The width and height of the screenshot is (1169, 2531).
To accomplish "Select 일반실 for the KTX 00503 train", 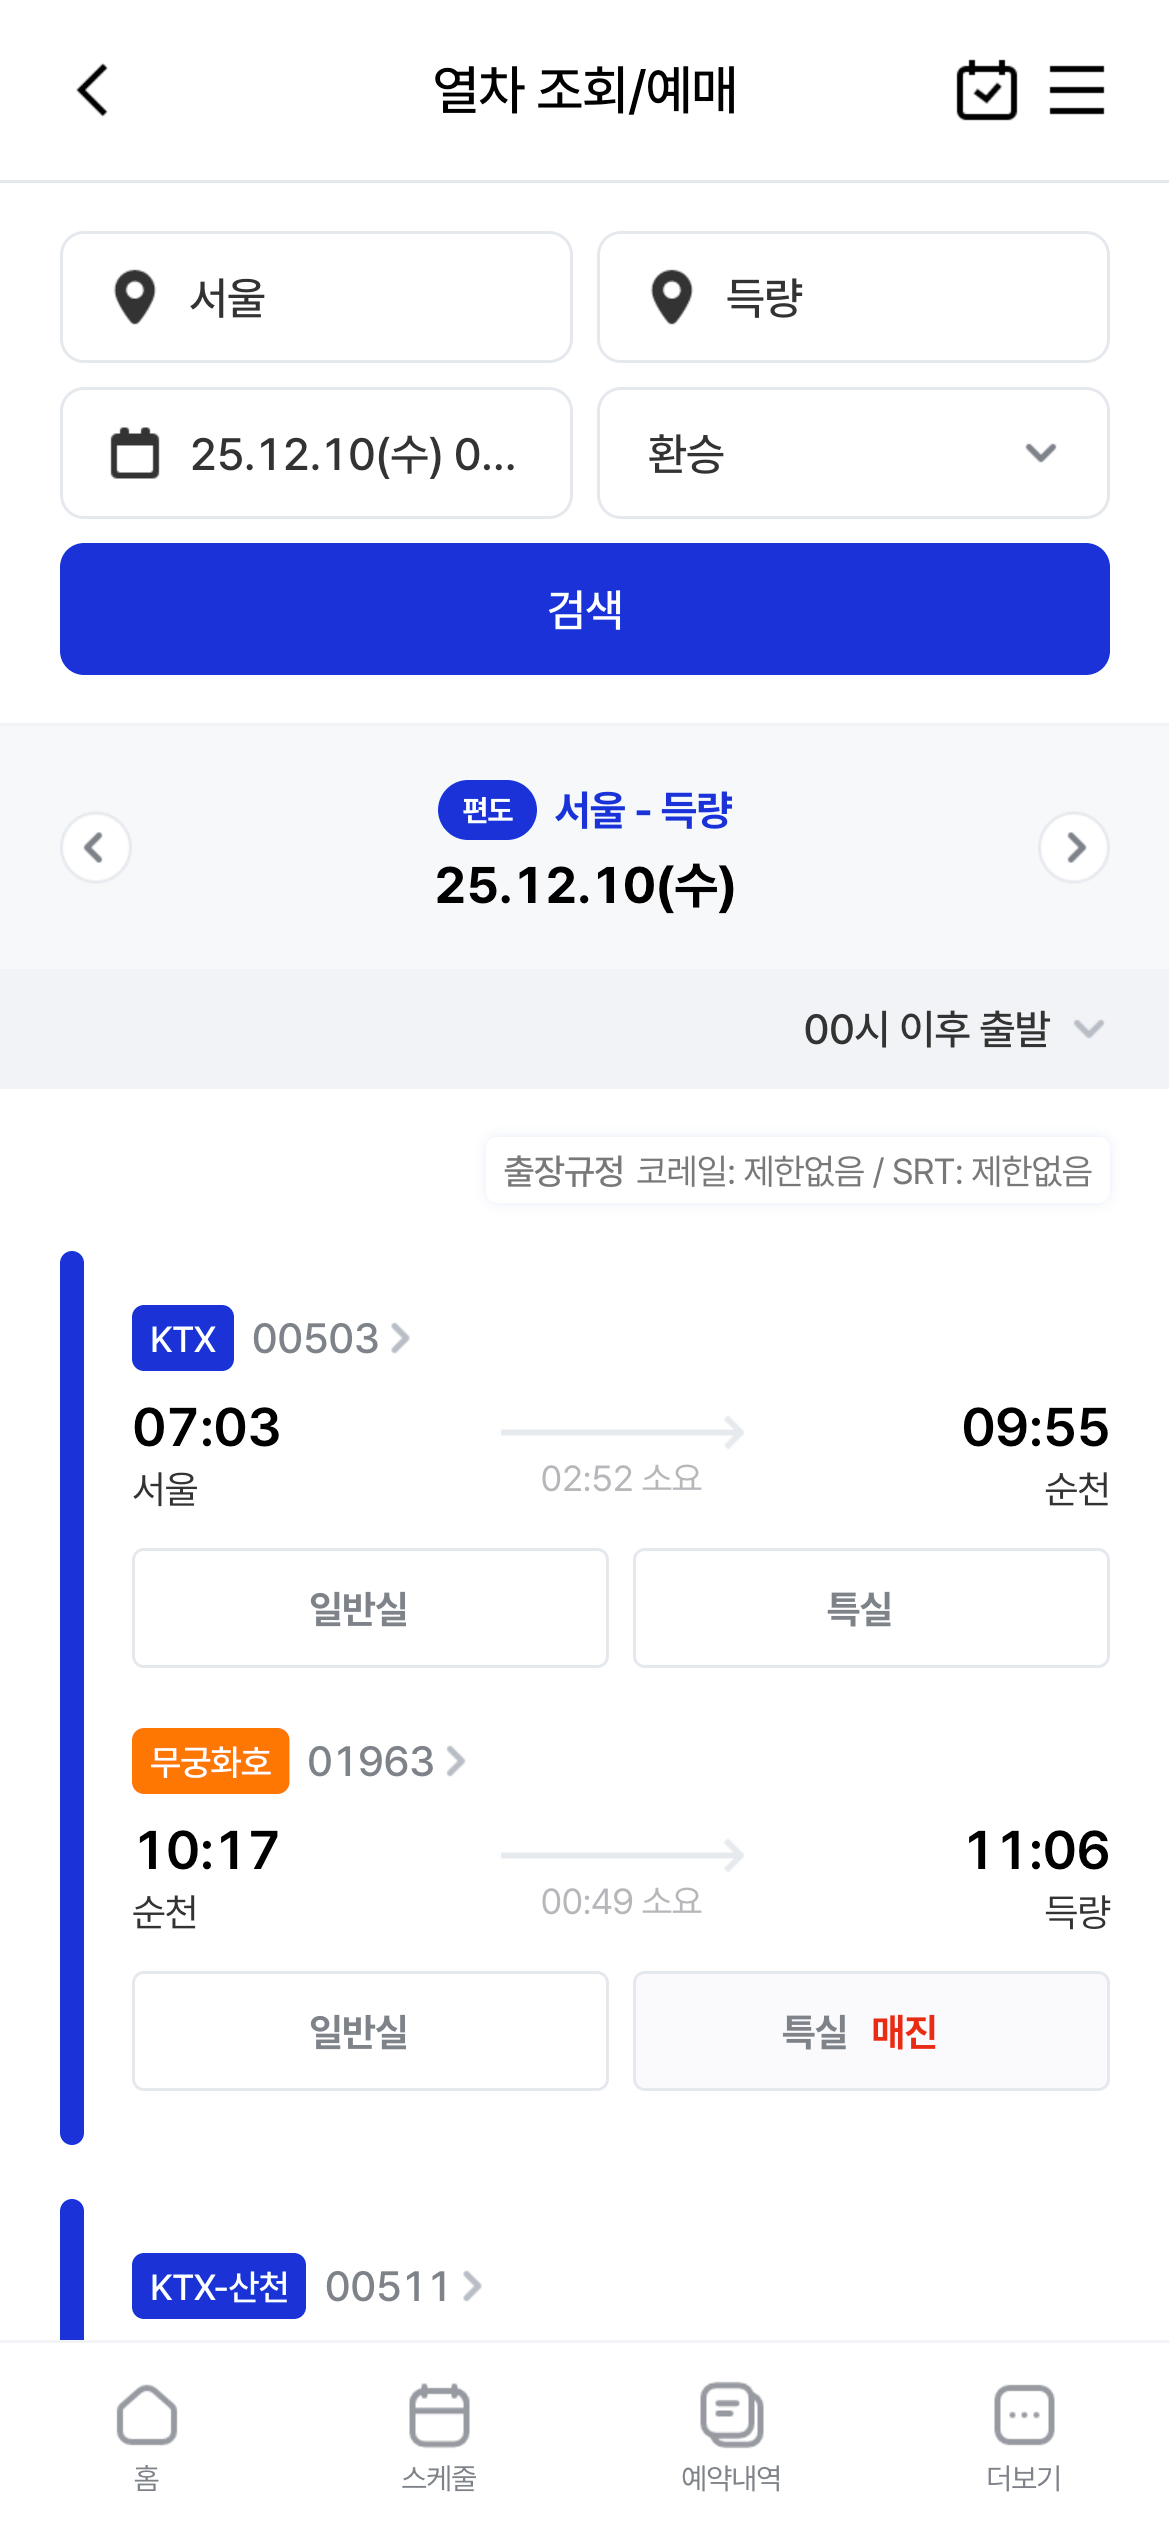I will click(x=370, y=1608).
